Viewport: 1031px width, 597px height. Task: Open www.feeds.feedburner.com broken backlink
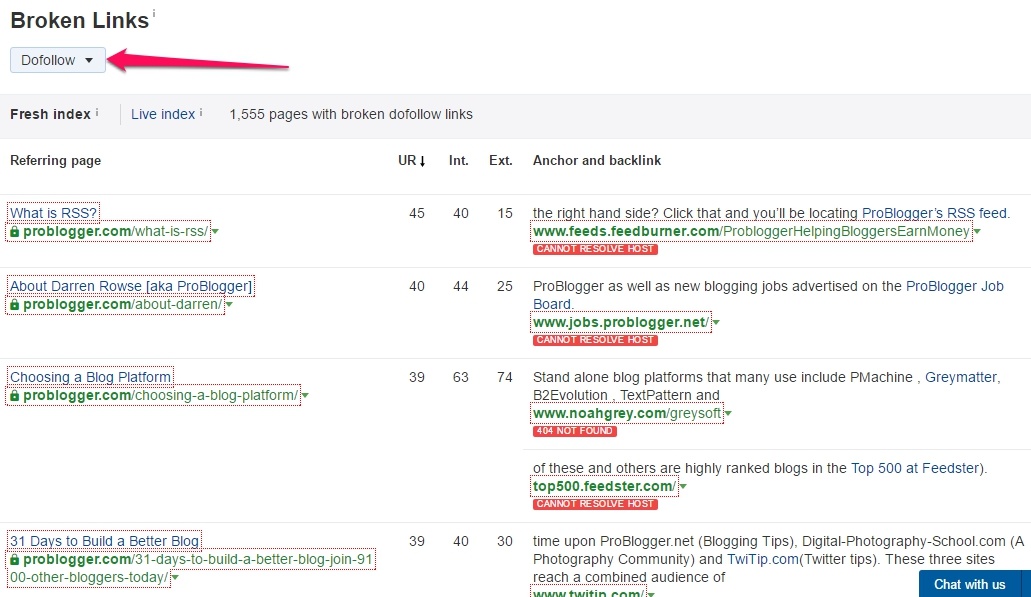pos(751,231)
